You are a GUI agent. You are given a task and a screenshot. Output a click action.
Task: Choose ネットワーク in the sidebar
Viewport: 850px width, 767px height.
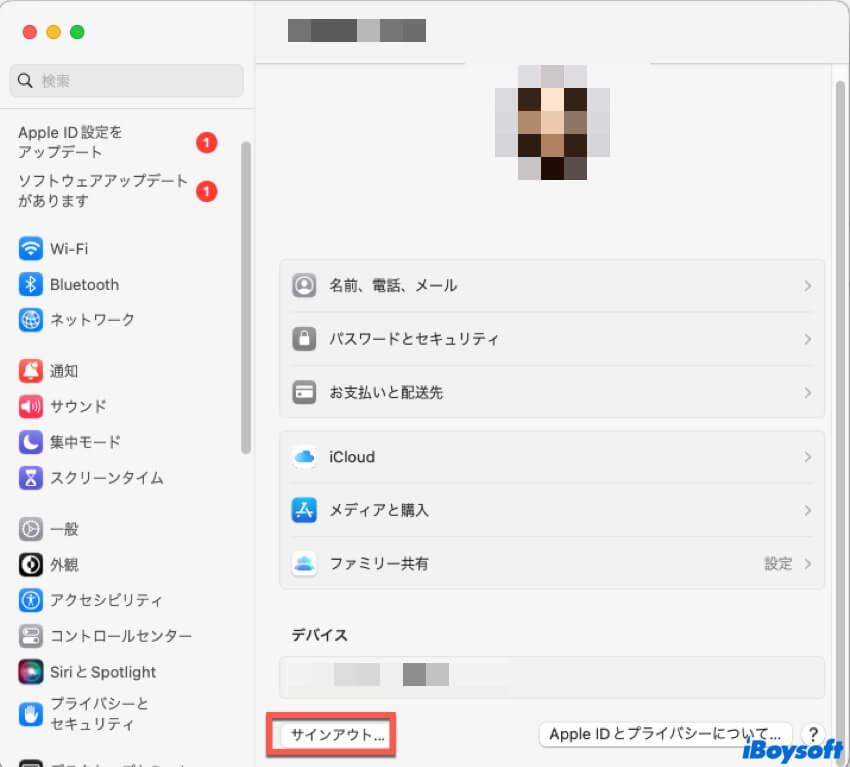coord(92,320)
